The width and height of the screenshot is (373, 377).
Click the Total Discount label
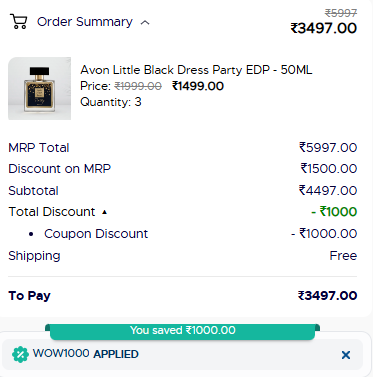click(52, 212)
